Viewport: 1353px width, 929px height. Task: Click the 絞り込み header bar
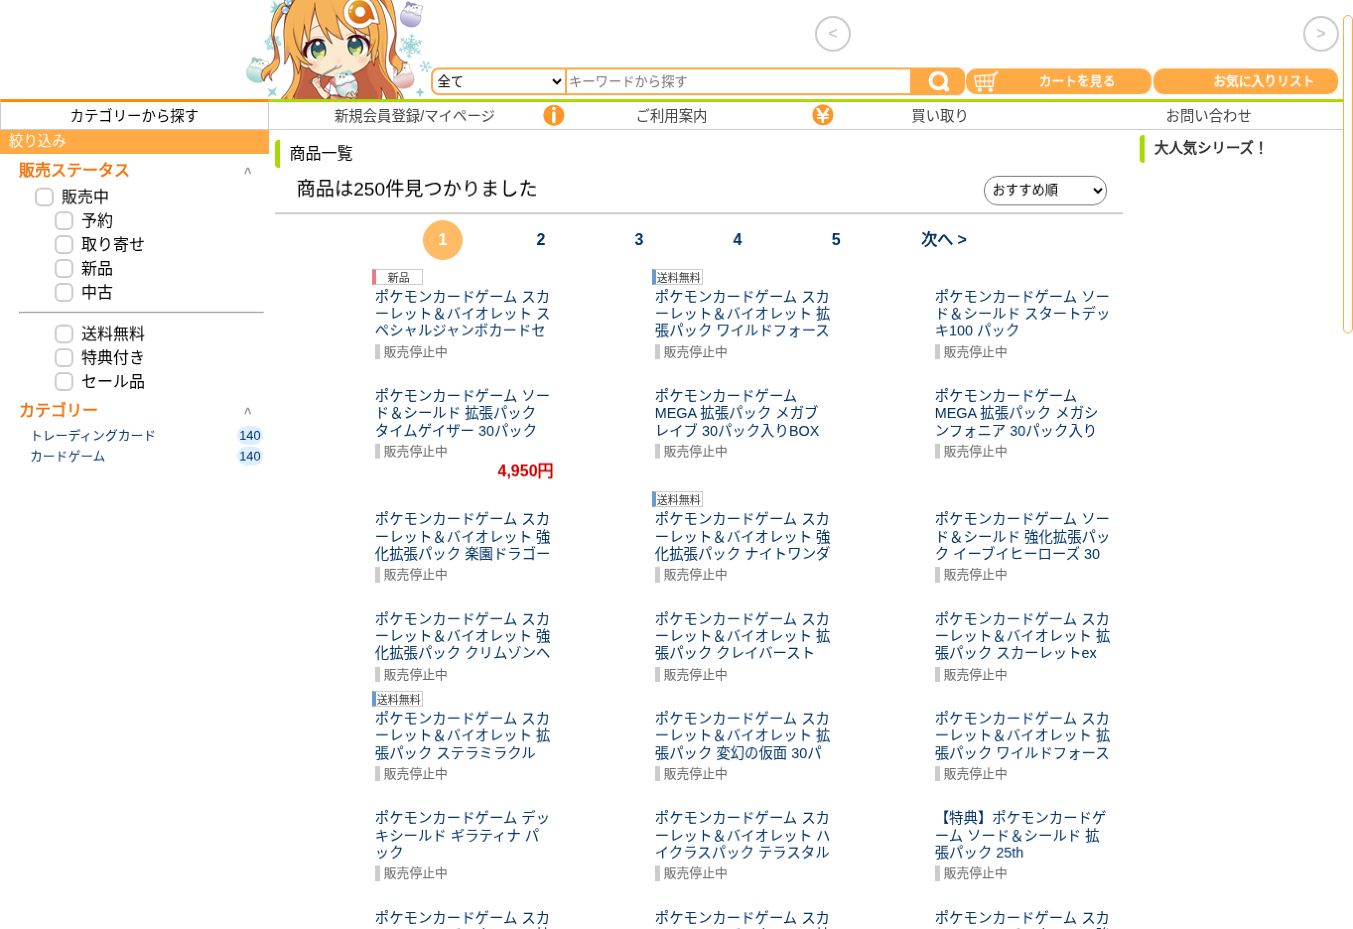tap(134, 142)
